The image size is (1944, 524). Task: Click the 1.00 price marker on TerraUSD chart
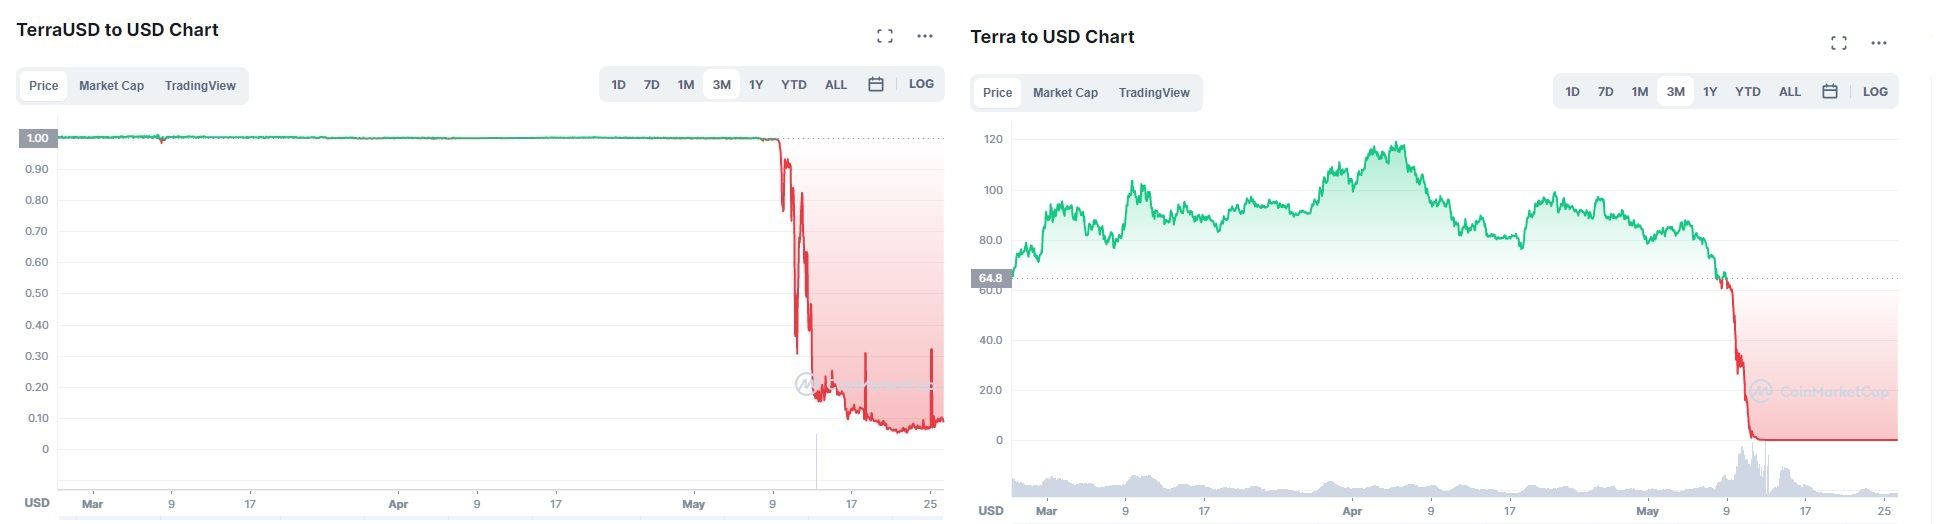point(37,138)
